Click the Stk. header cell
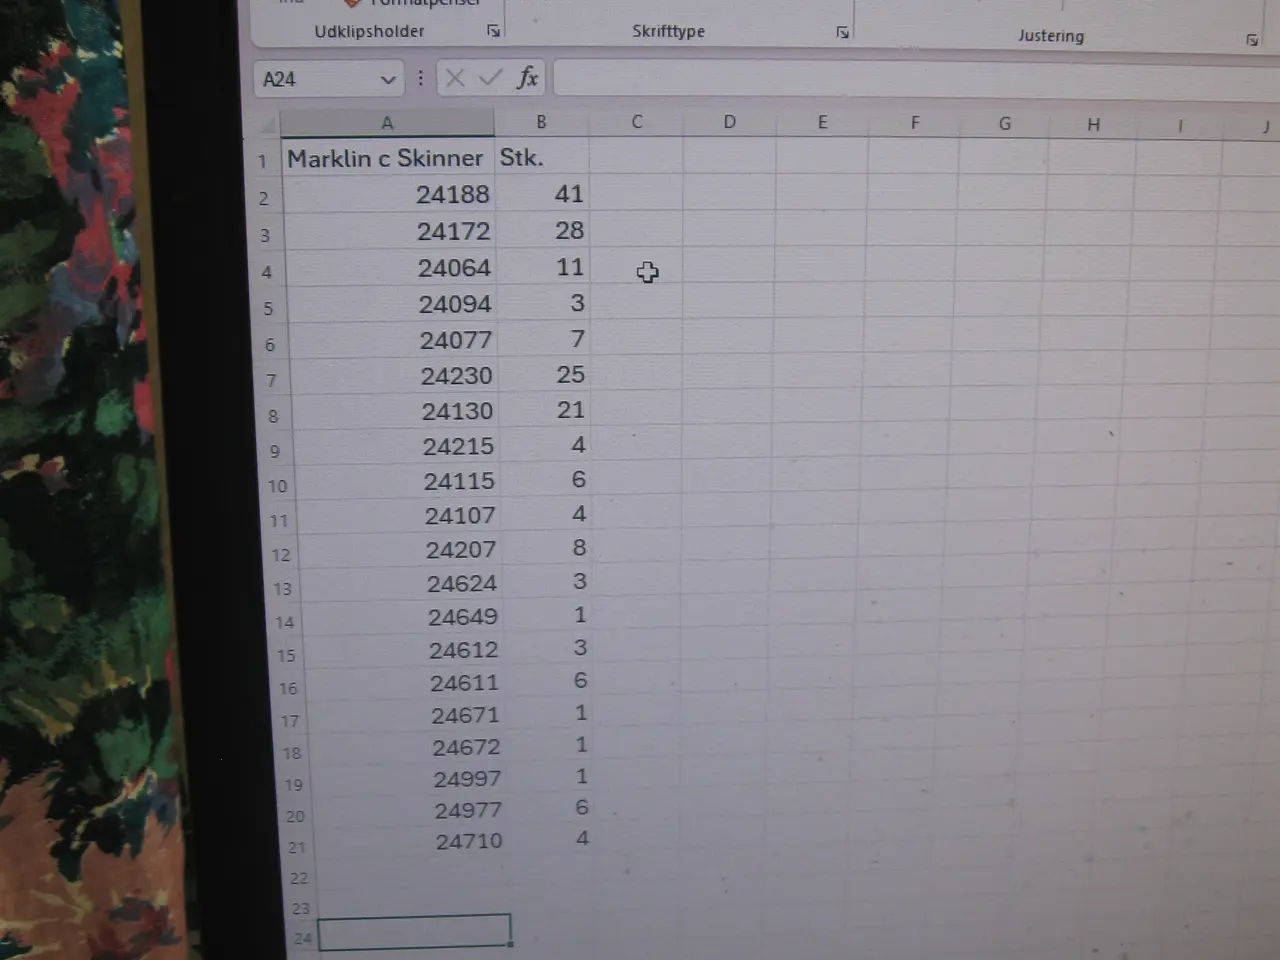 [x=542, y=157]
